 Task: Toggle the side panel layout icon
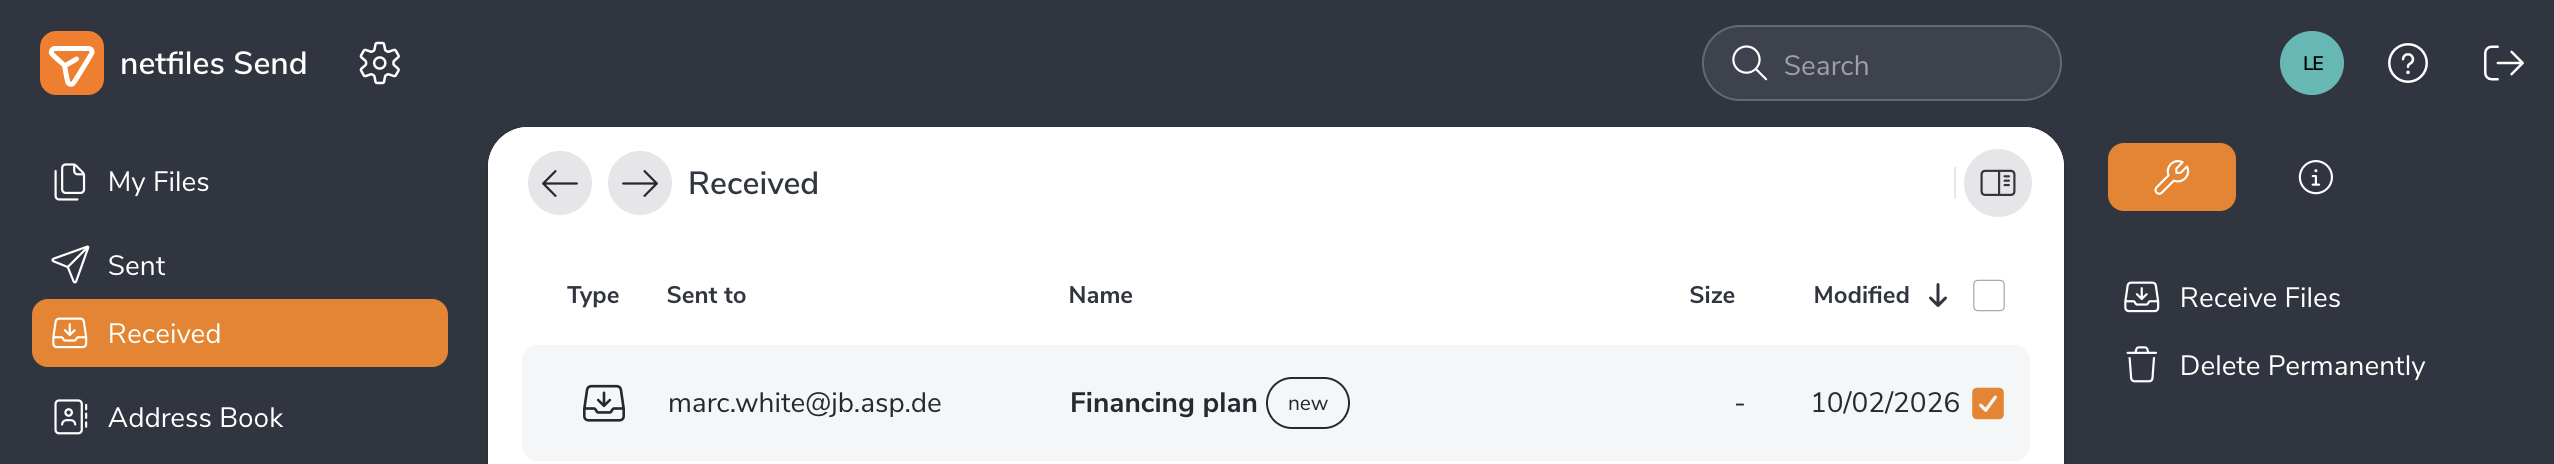point(1997,183)
